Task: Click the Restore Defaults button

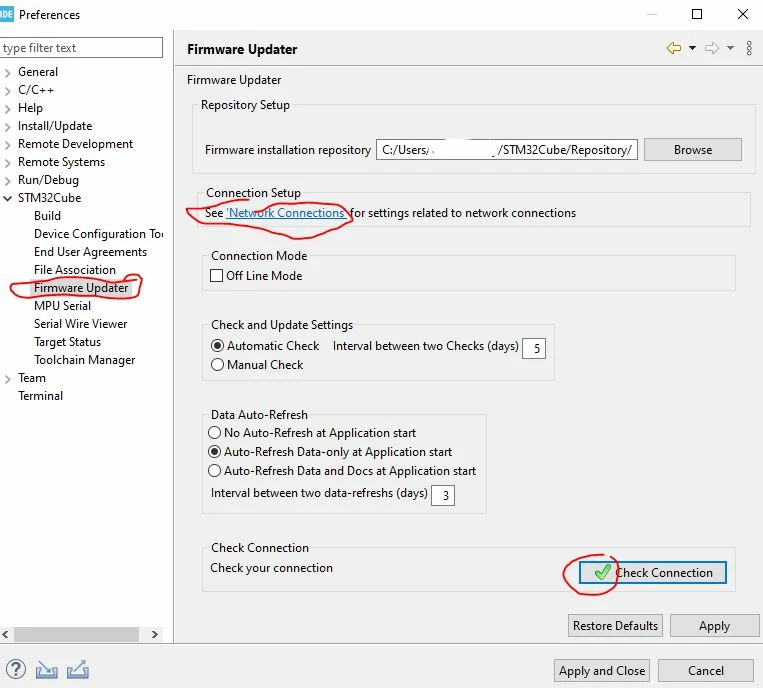Action: [615, 626]
